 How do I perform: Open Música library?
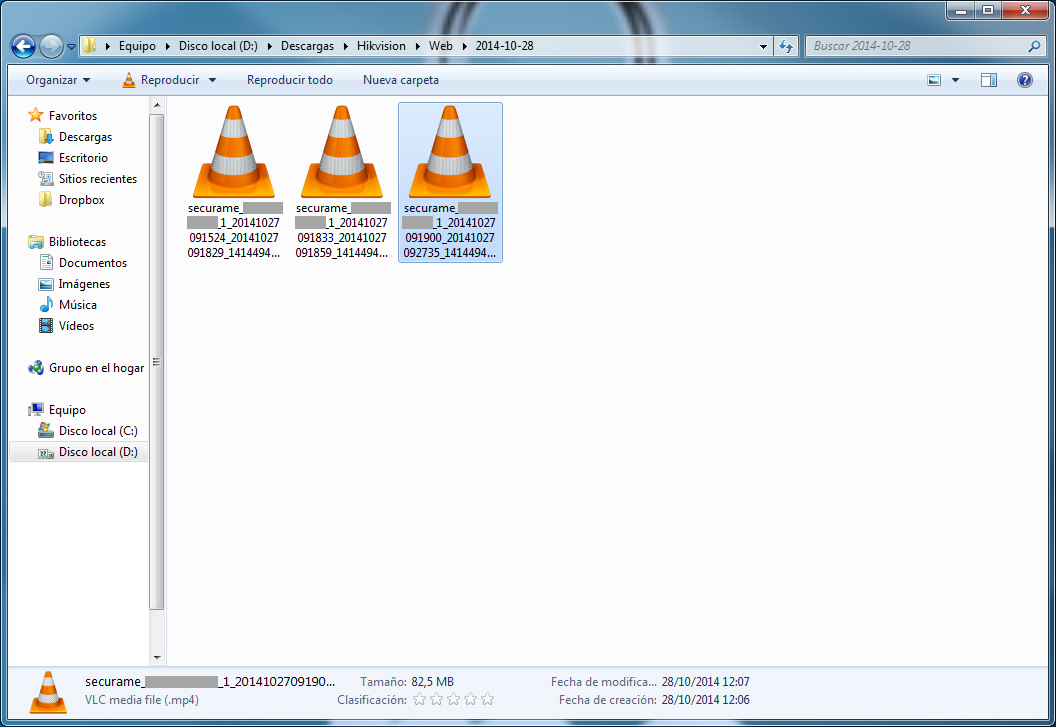[x=77, y=305]
